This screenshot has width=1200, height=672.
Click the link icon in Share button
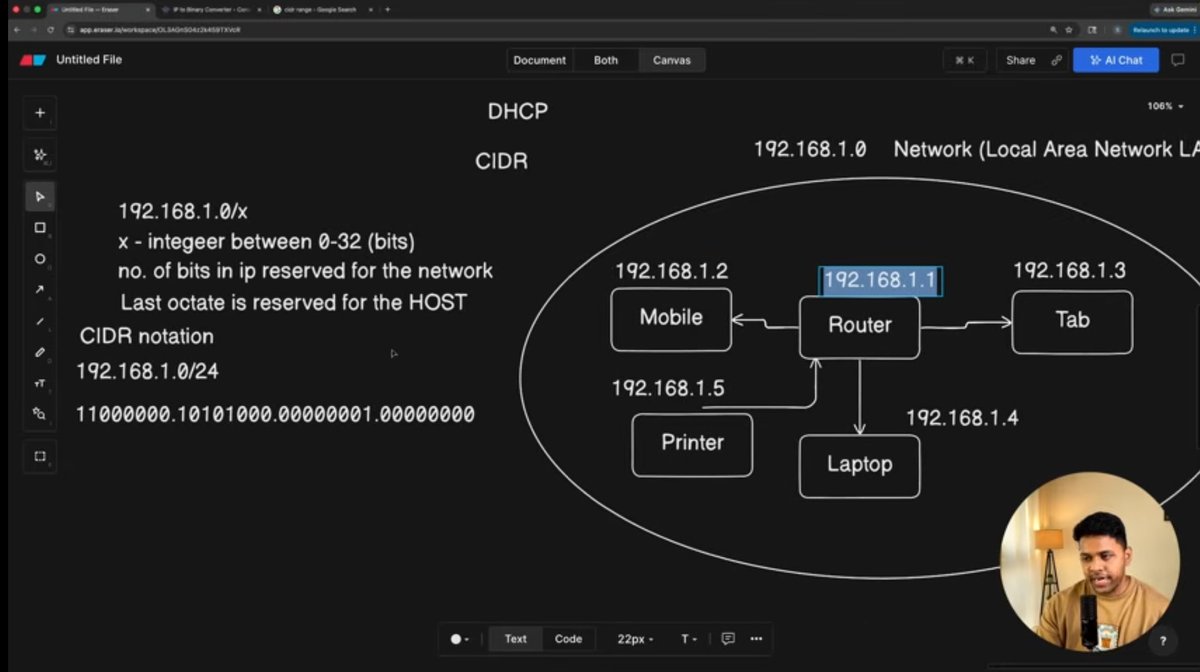point(1056,60)
